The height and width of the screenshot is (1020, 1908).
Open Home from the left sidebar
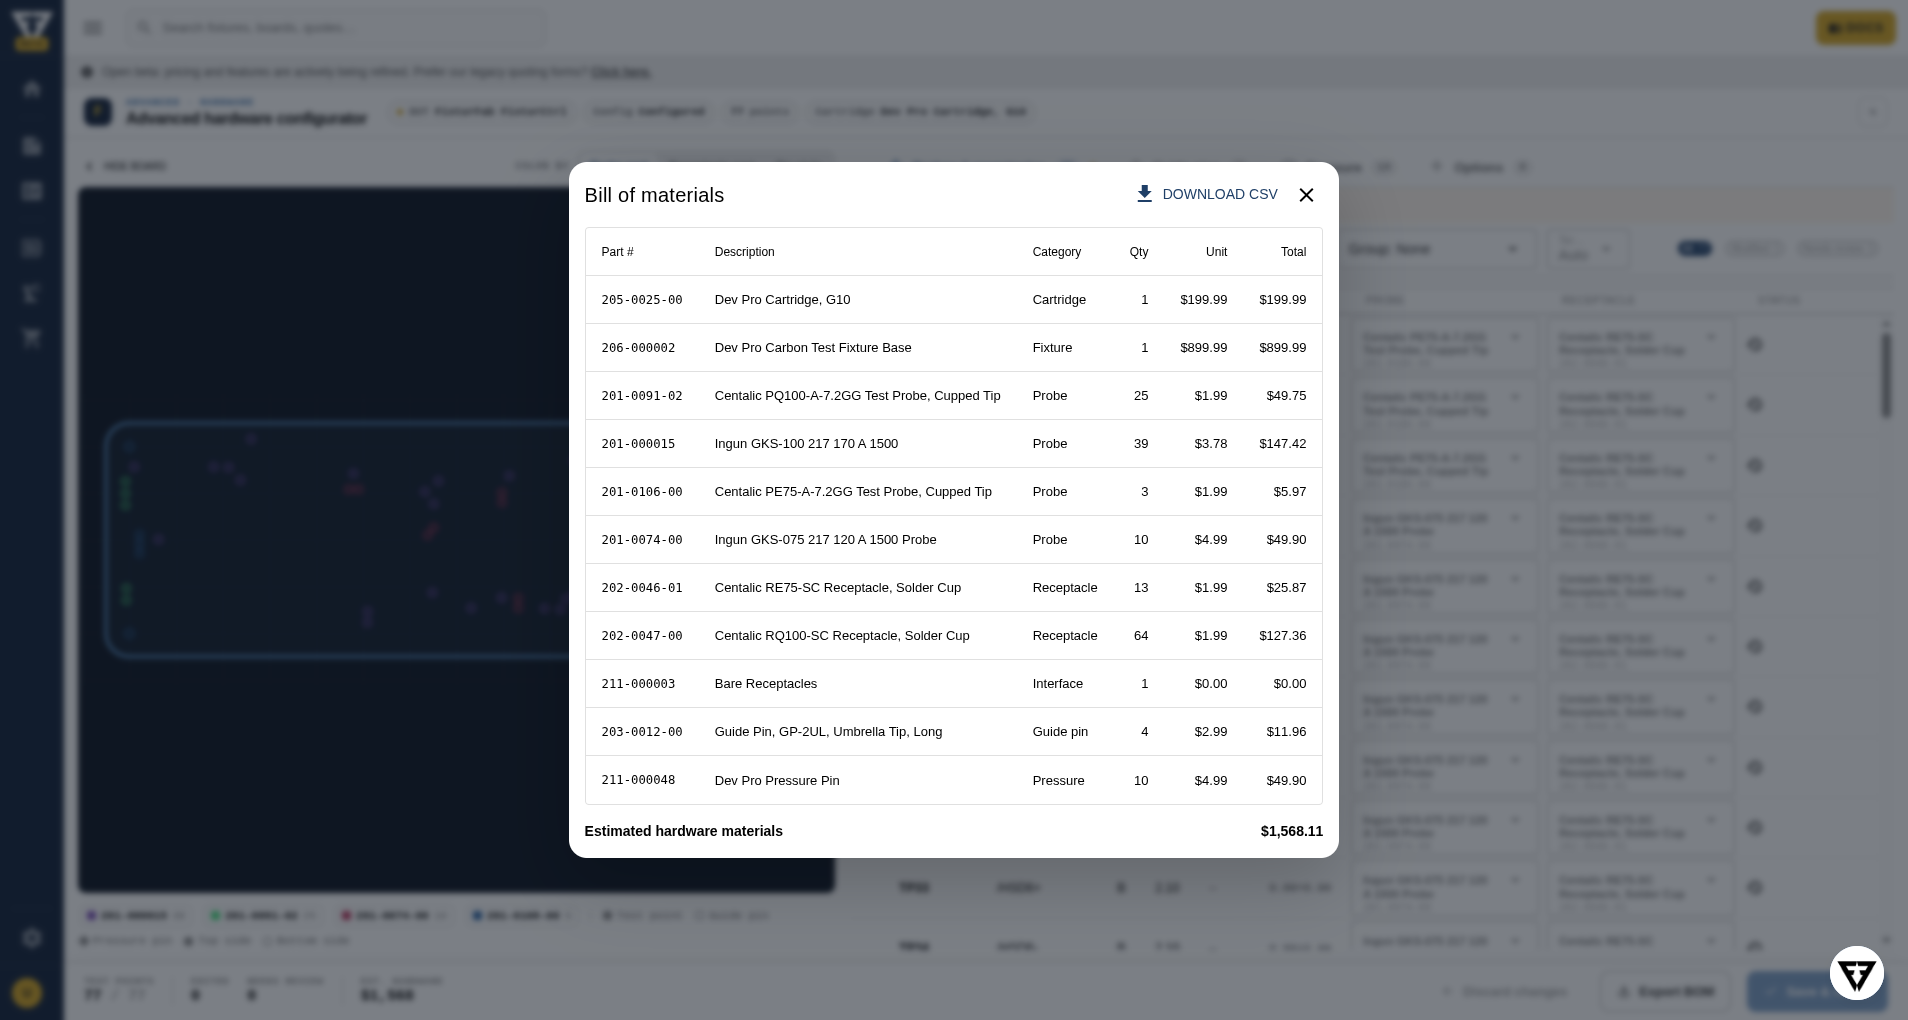click(x=32, y=88)
